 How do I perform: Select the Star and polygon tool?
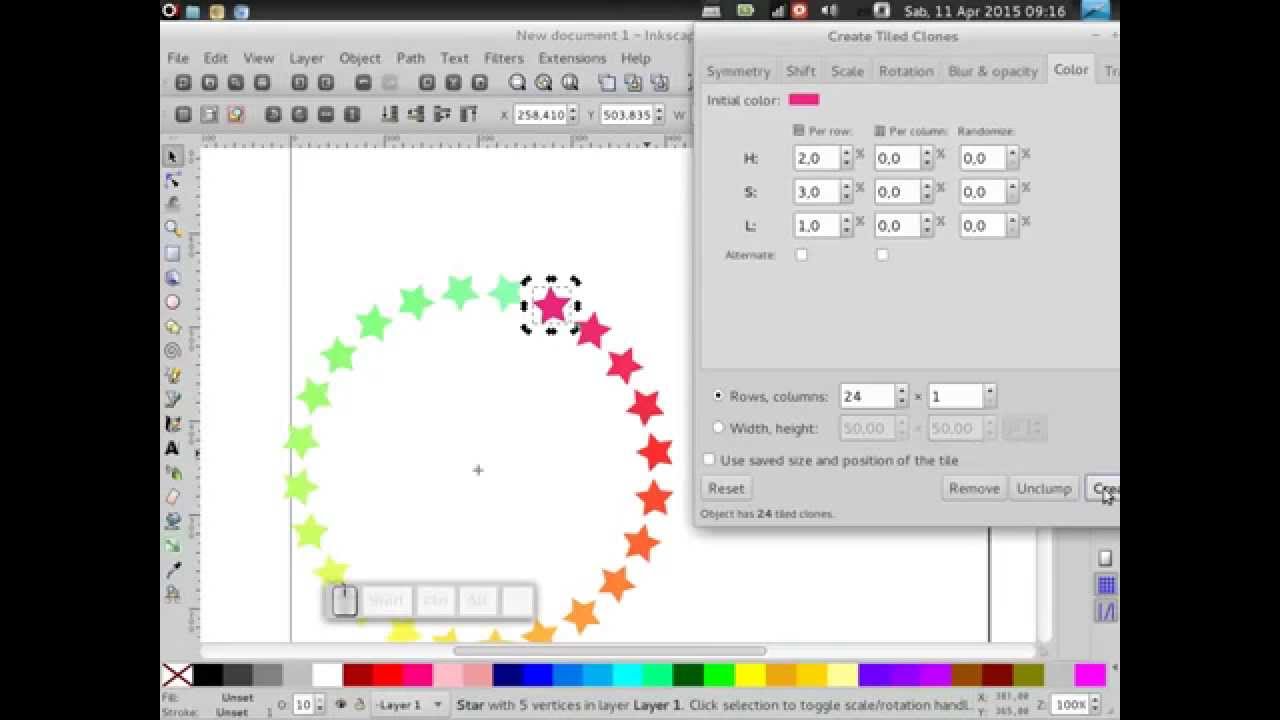pyautogui.click(x=172, y=327)
